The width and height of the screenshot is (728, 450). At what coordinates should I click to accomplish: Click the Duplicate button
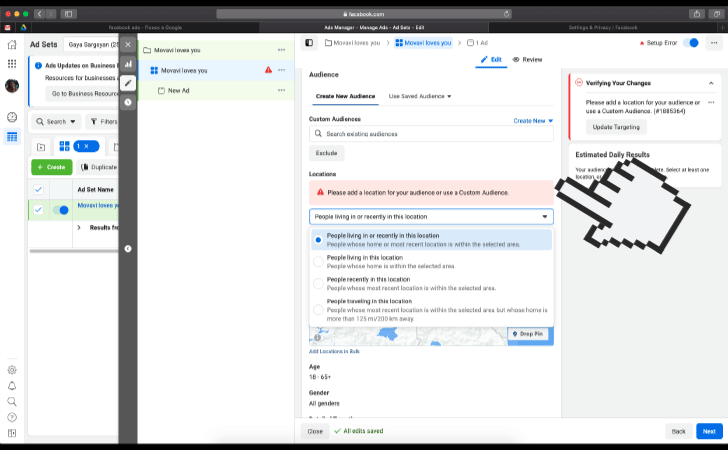(x=99, y=167)
